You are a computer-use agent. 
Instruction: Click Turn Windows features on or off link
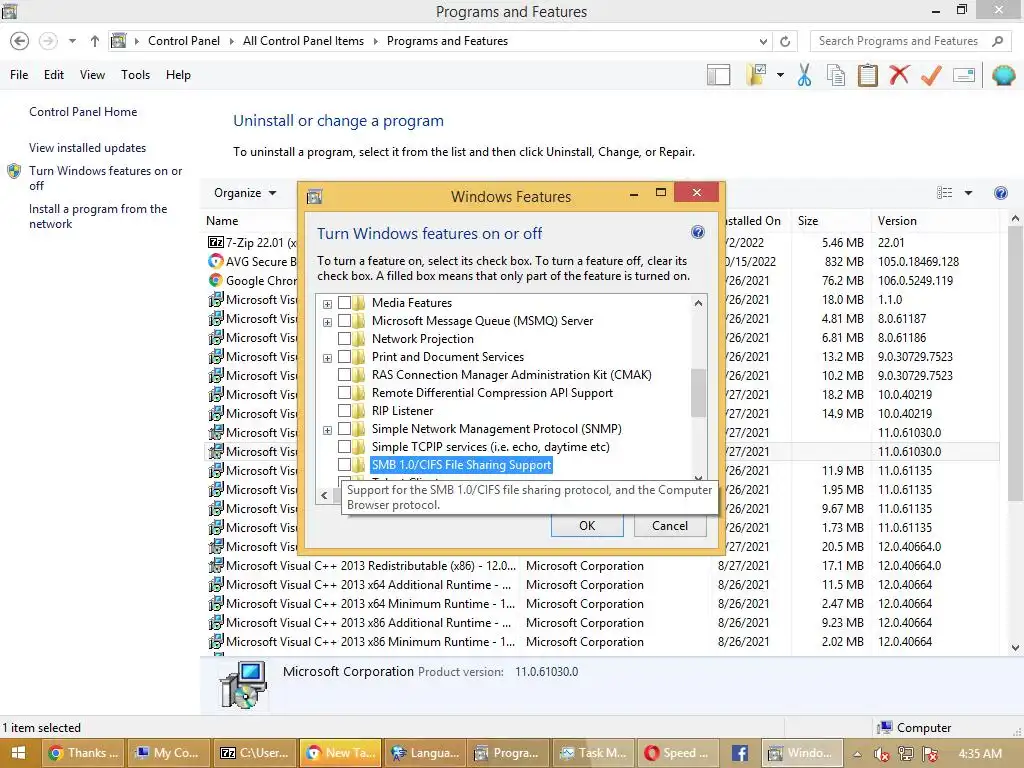click(x=106, y=178)
